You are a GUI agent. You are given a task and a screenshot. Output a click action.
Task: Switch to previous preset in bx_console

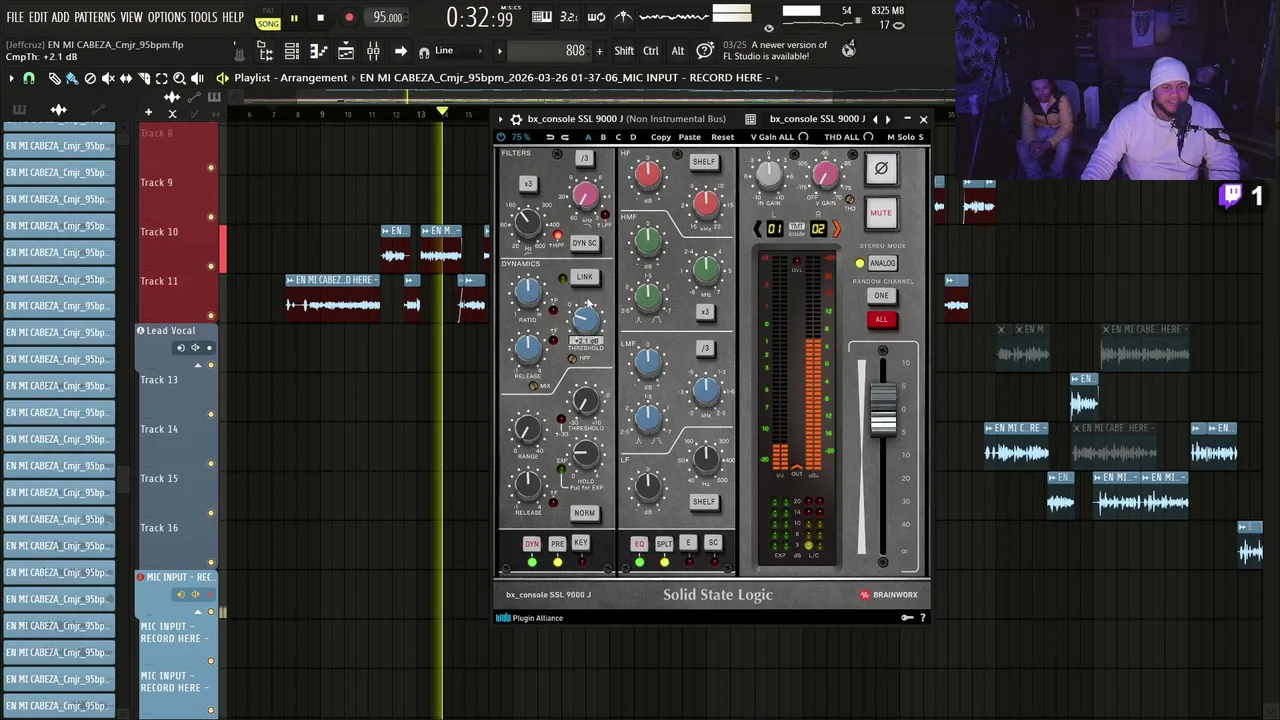(x=876, y=119)
